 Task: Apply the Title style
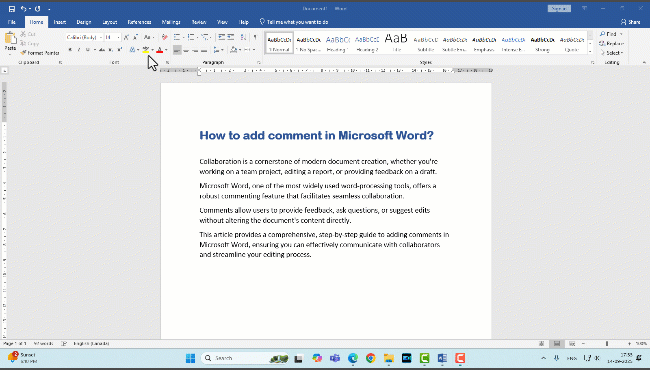click(396, 42)
